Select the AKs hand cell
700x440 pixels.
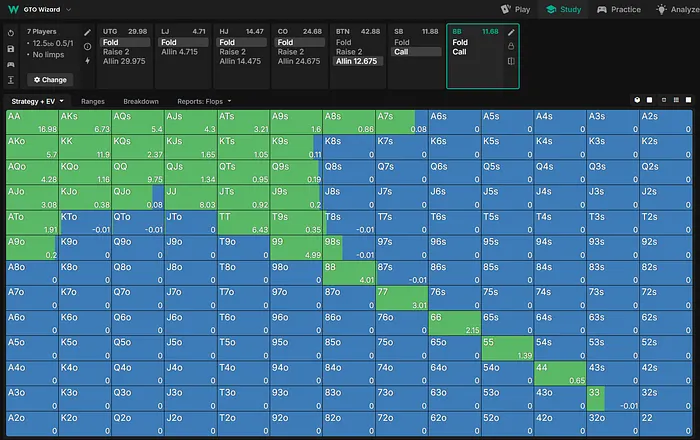[x=85, y=122]
